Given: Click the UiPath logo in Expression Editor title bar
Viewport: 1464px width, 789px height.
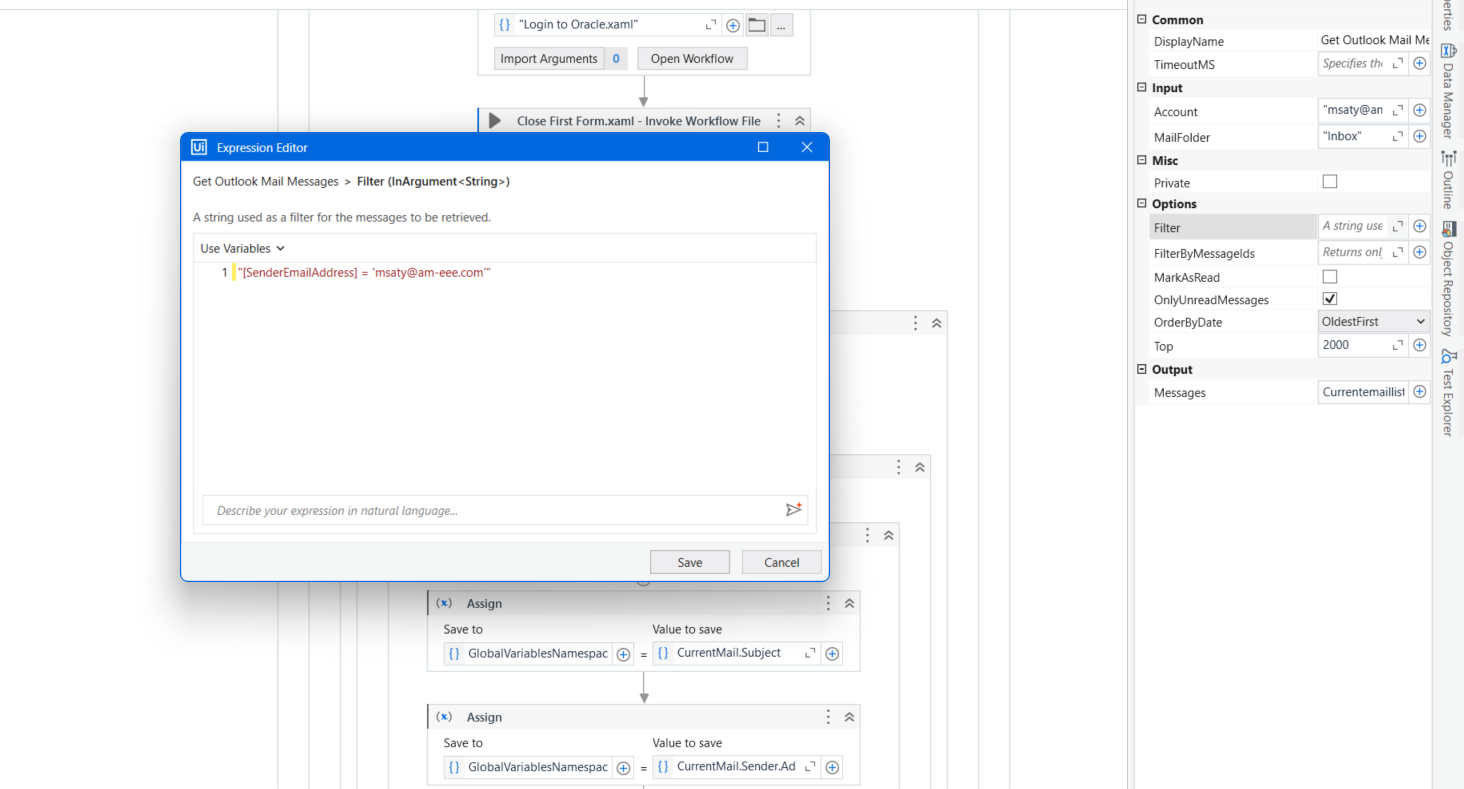Looking at the screenshot, I should point(199,147).
